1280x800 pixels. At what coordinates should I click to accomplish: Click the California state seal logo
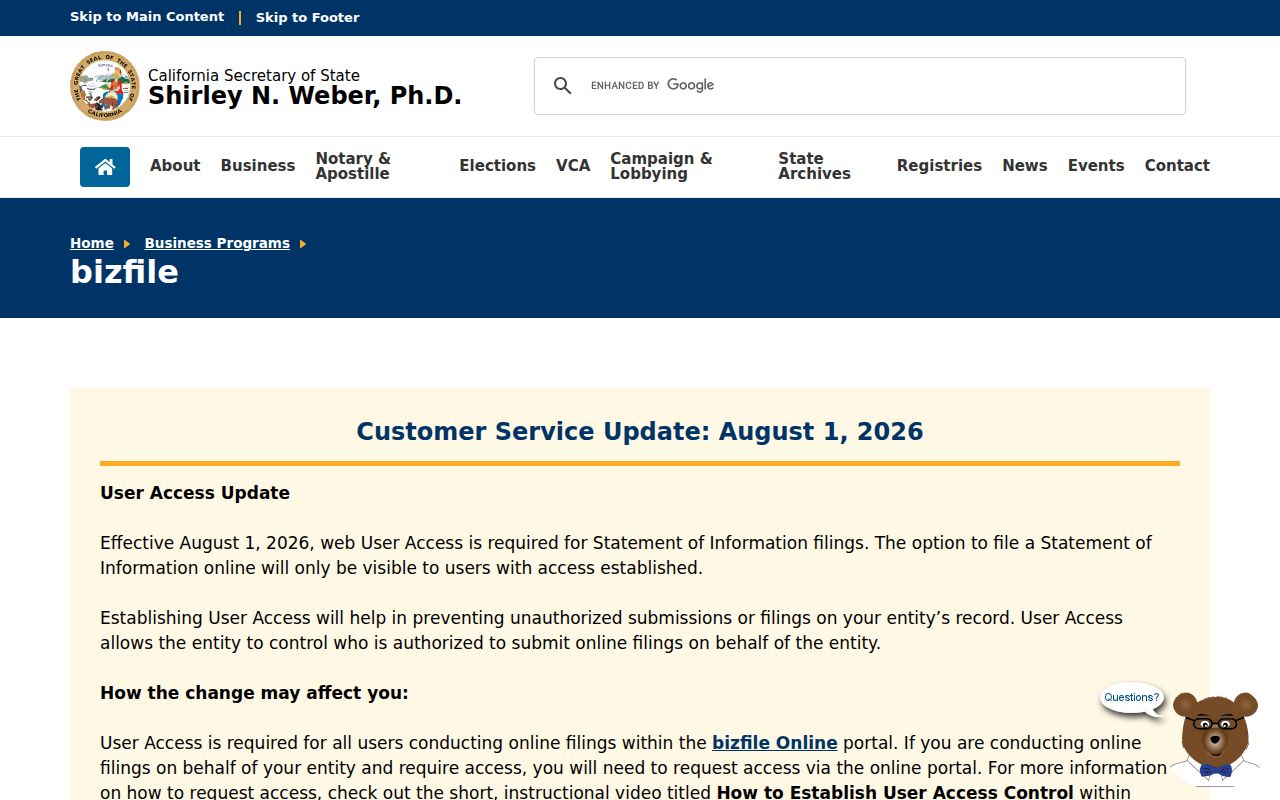click(105, 86)
